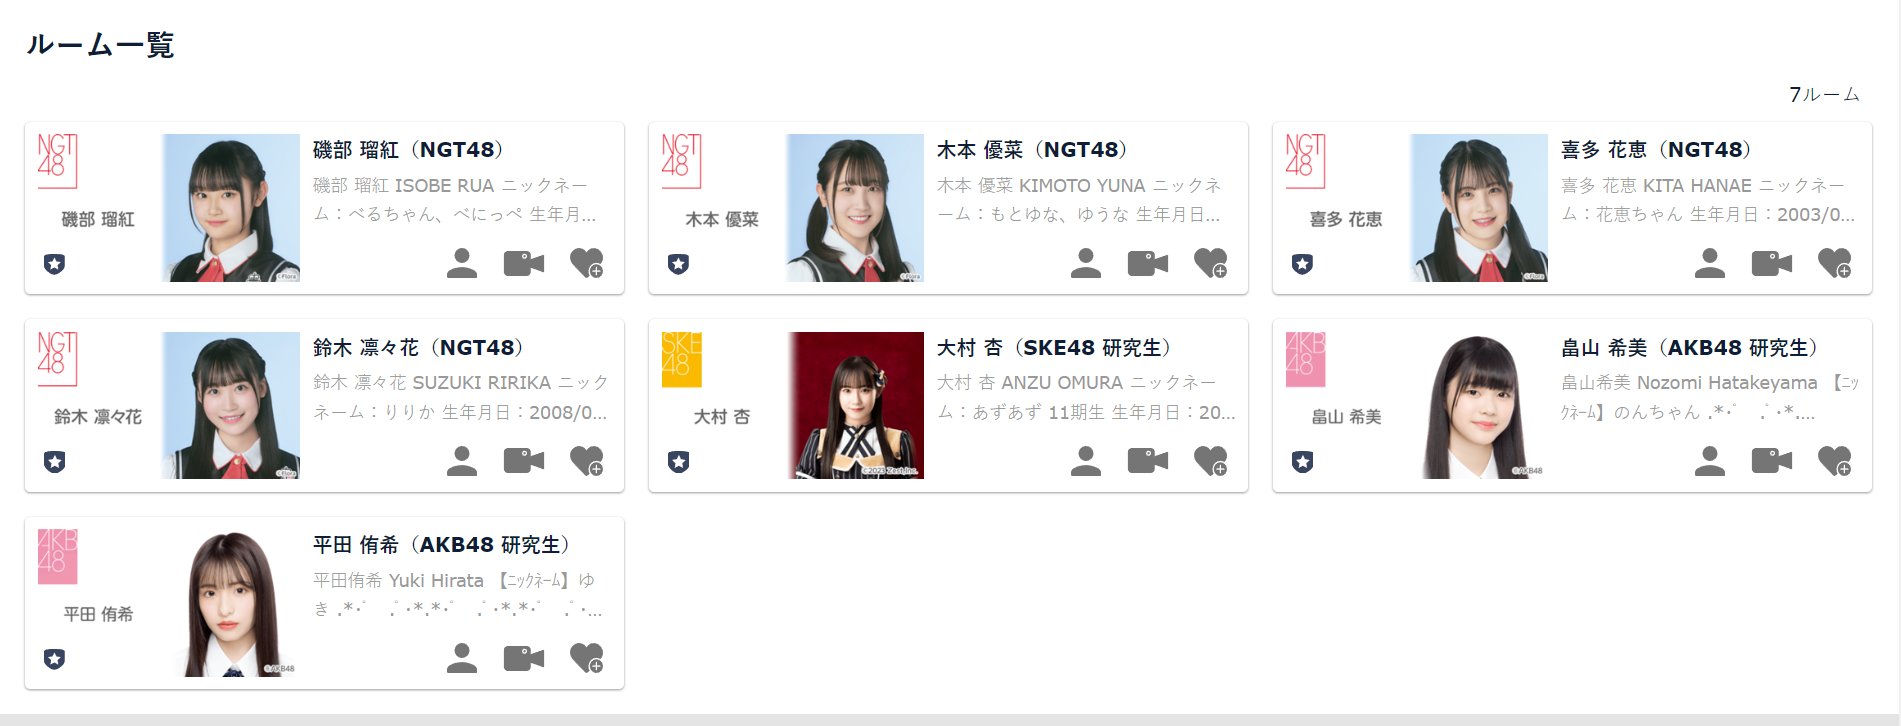Click SKE48 logo on 大村 杏 card
The width and height of the screenshot is (1901, 726).
coord(682,360)
